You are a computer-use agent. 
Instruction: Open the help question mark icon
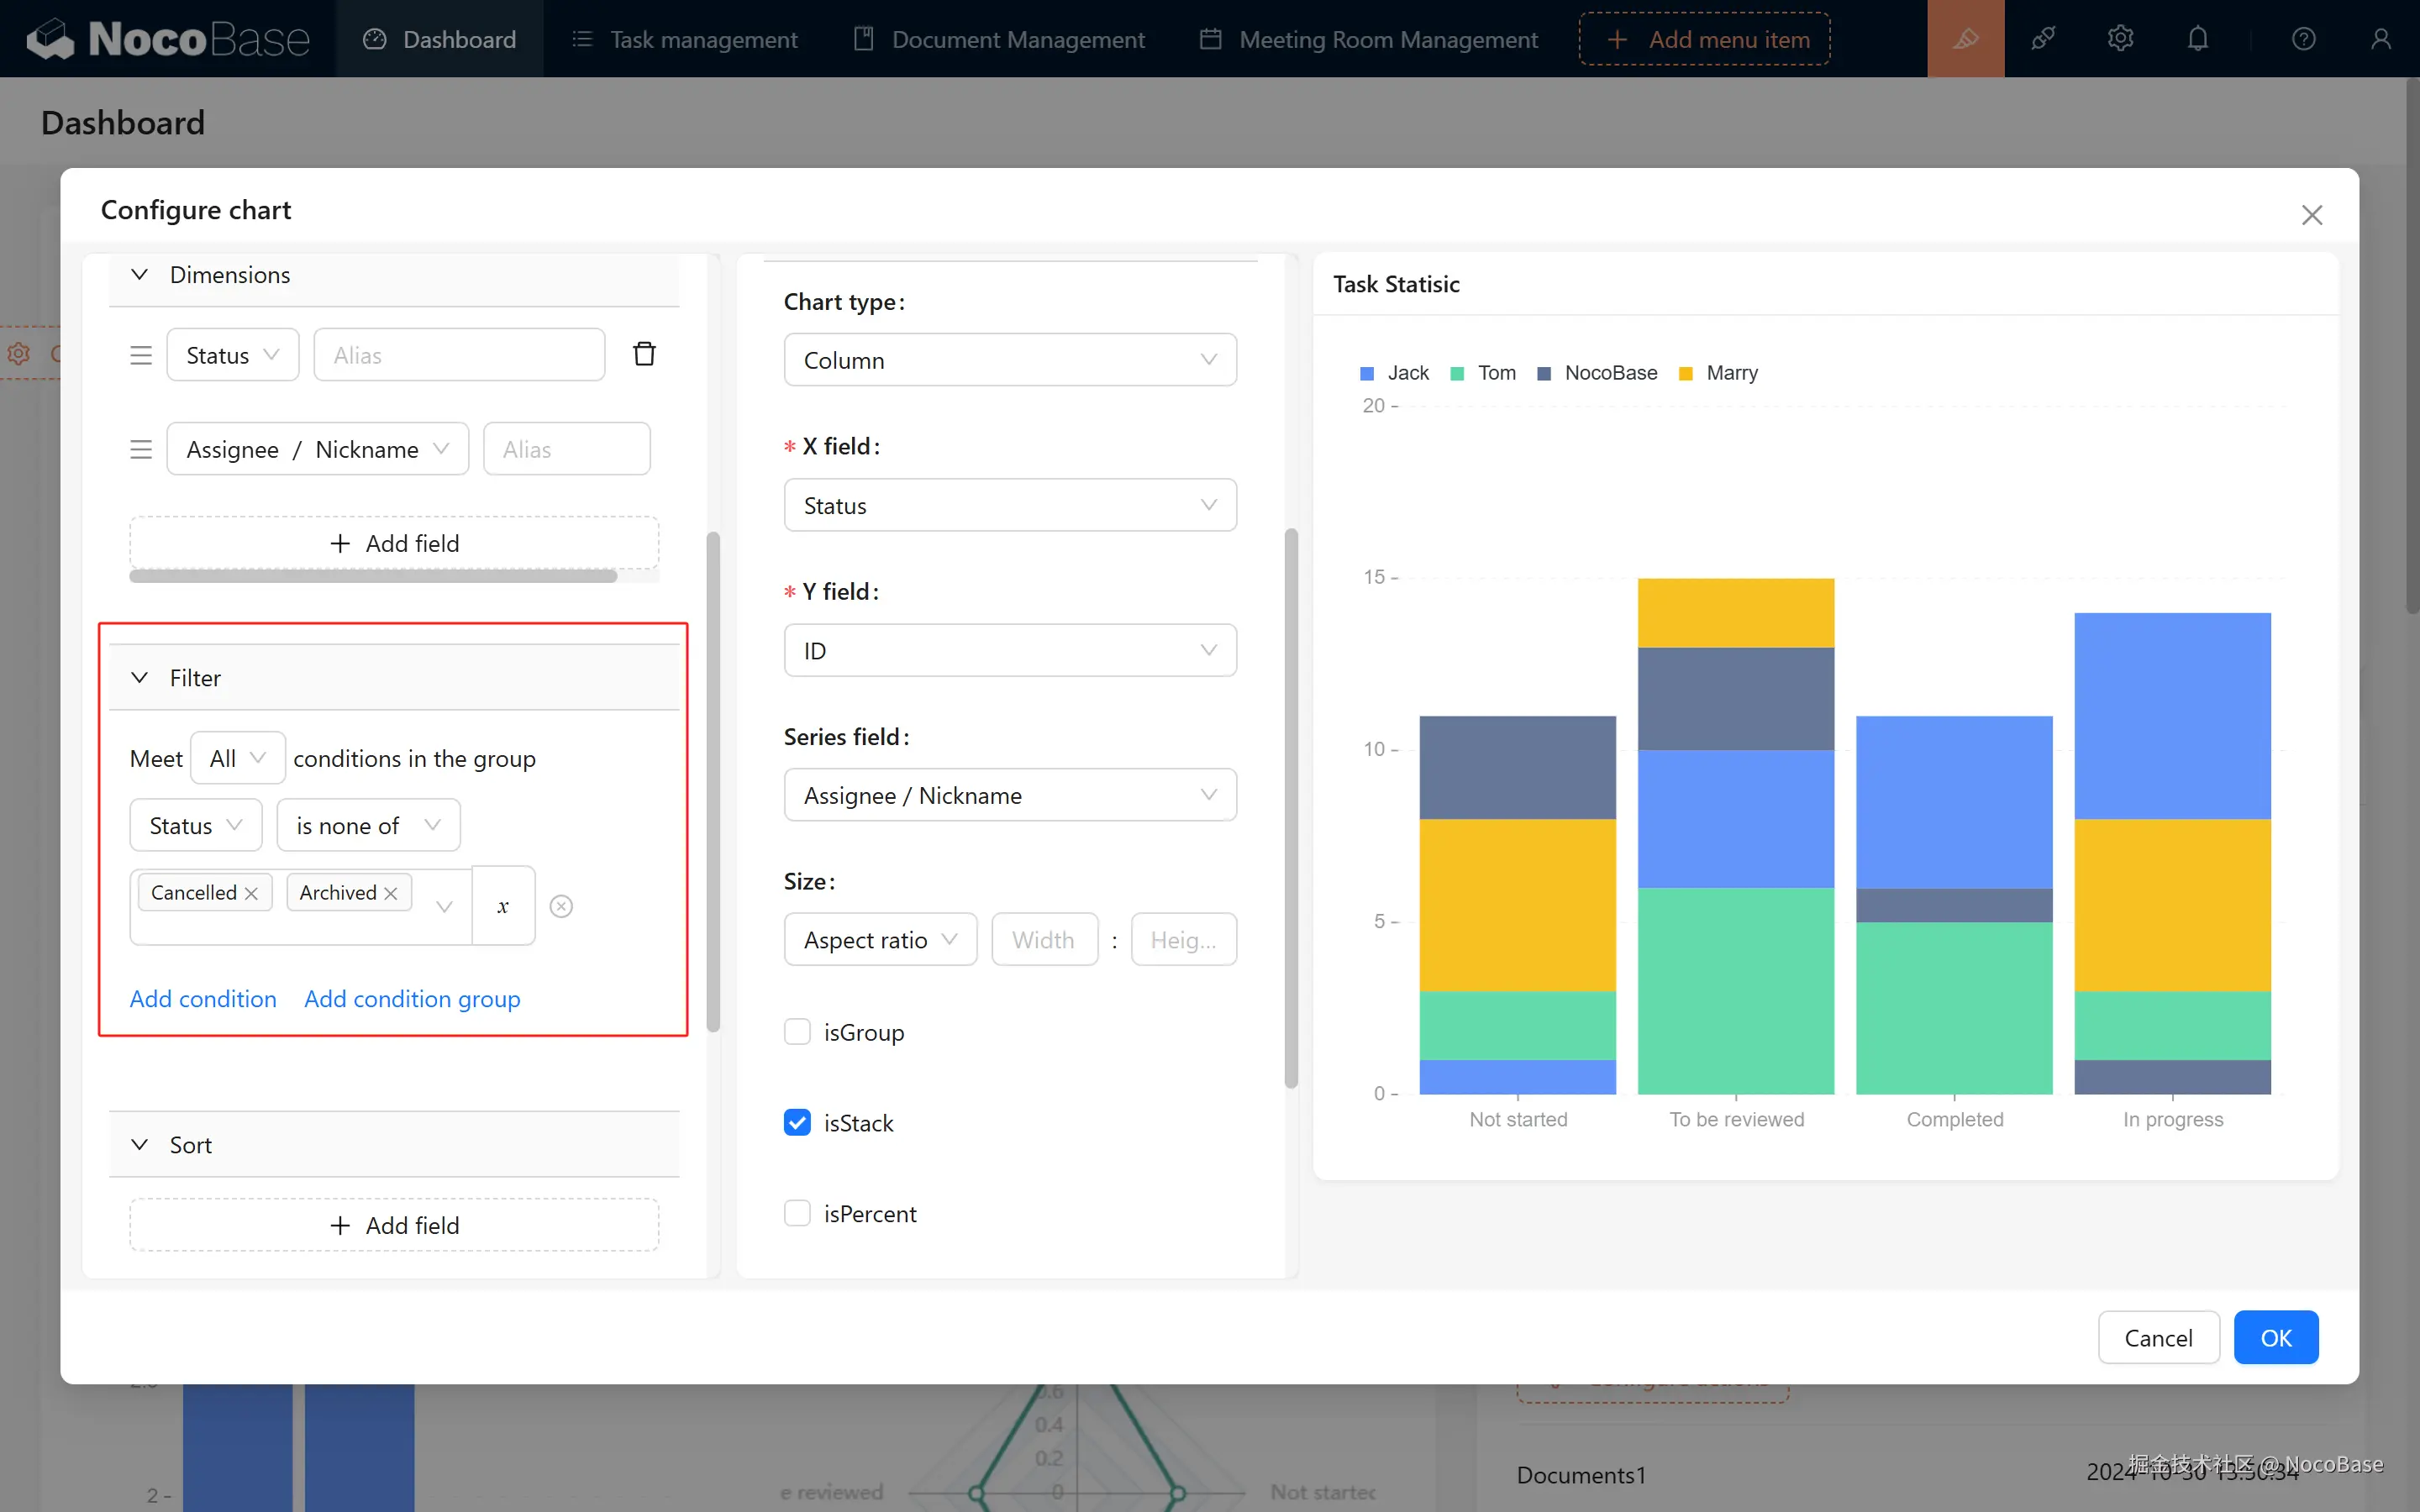pyautogui.click(x=2303, y=39)
